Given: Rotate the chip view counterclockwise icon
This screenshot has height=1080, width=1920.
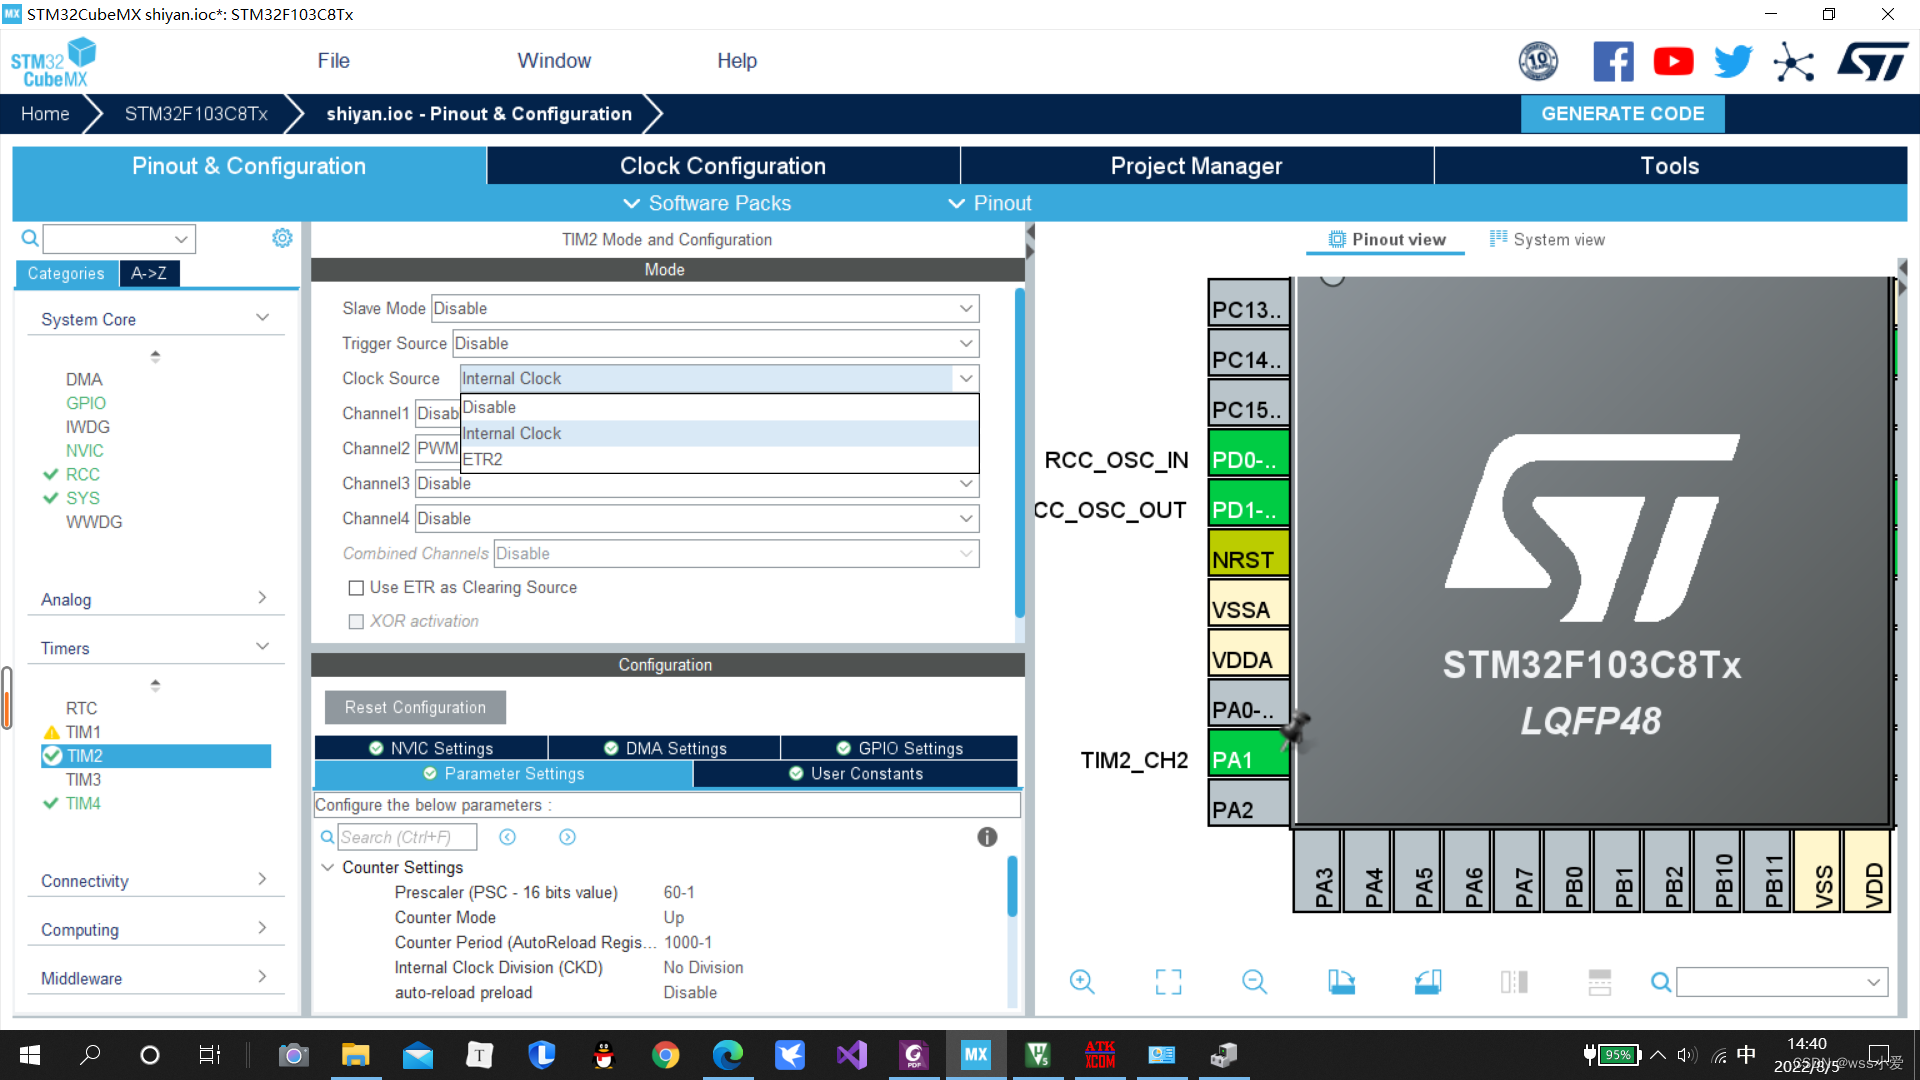Looking at the screenshot, I should [1428, 982].
